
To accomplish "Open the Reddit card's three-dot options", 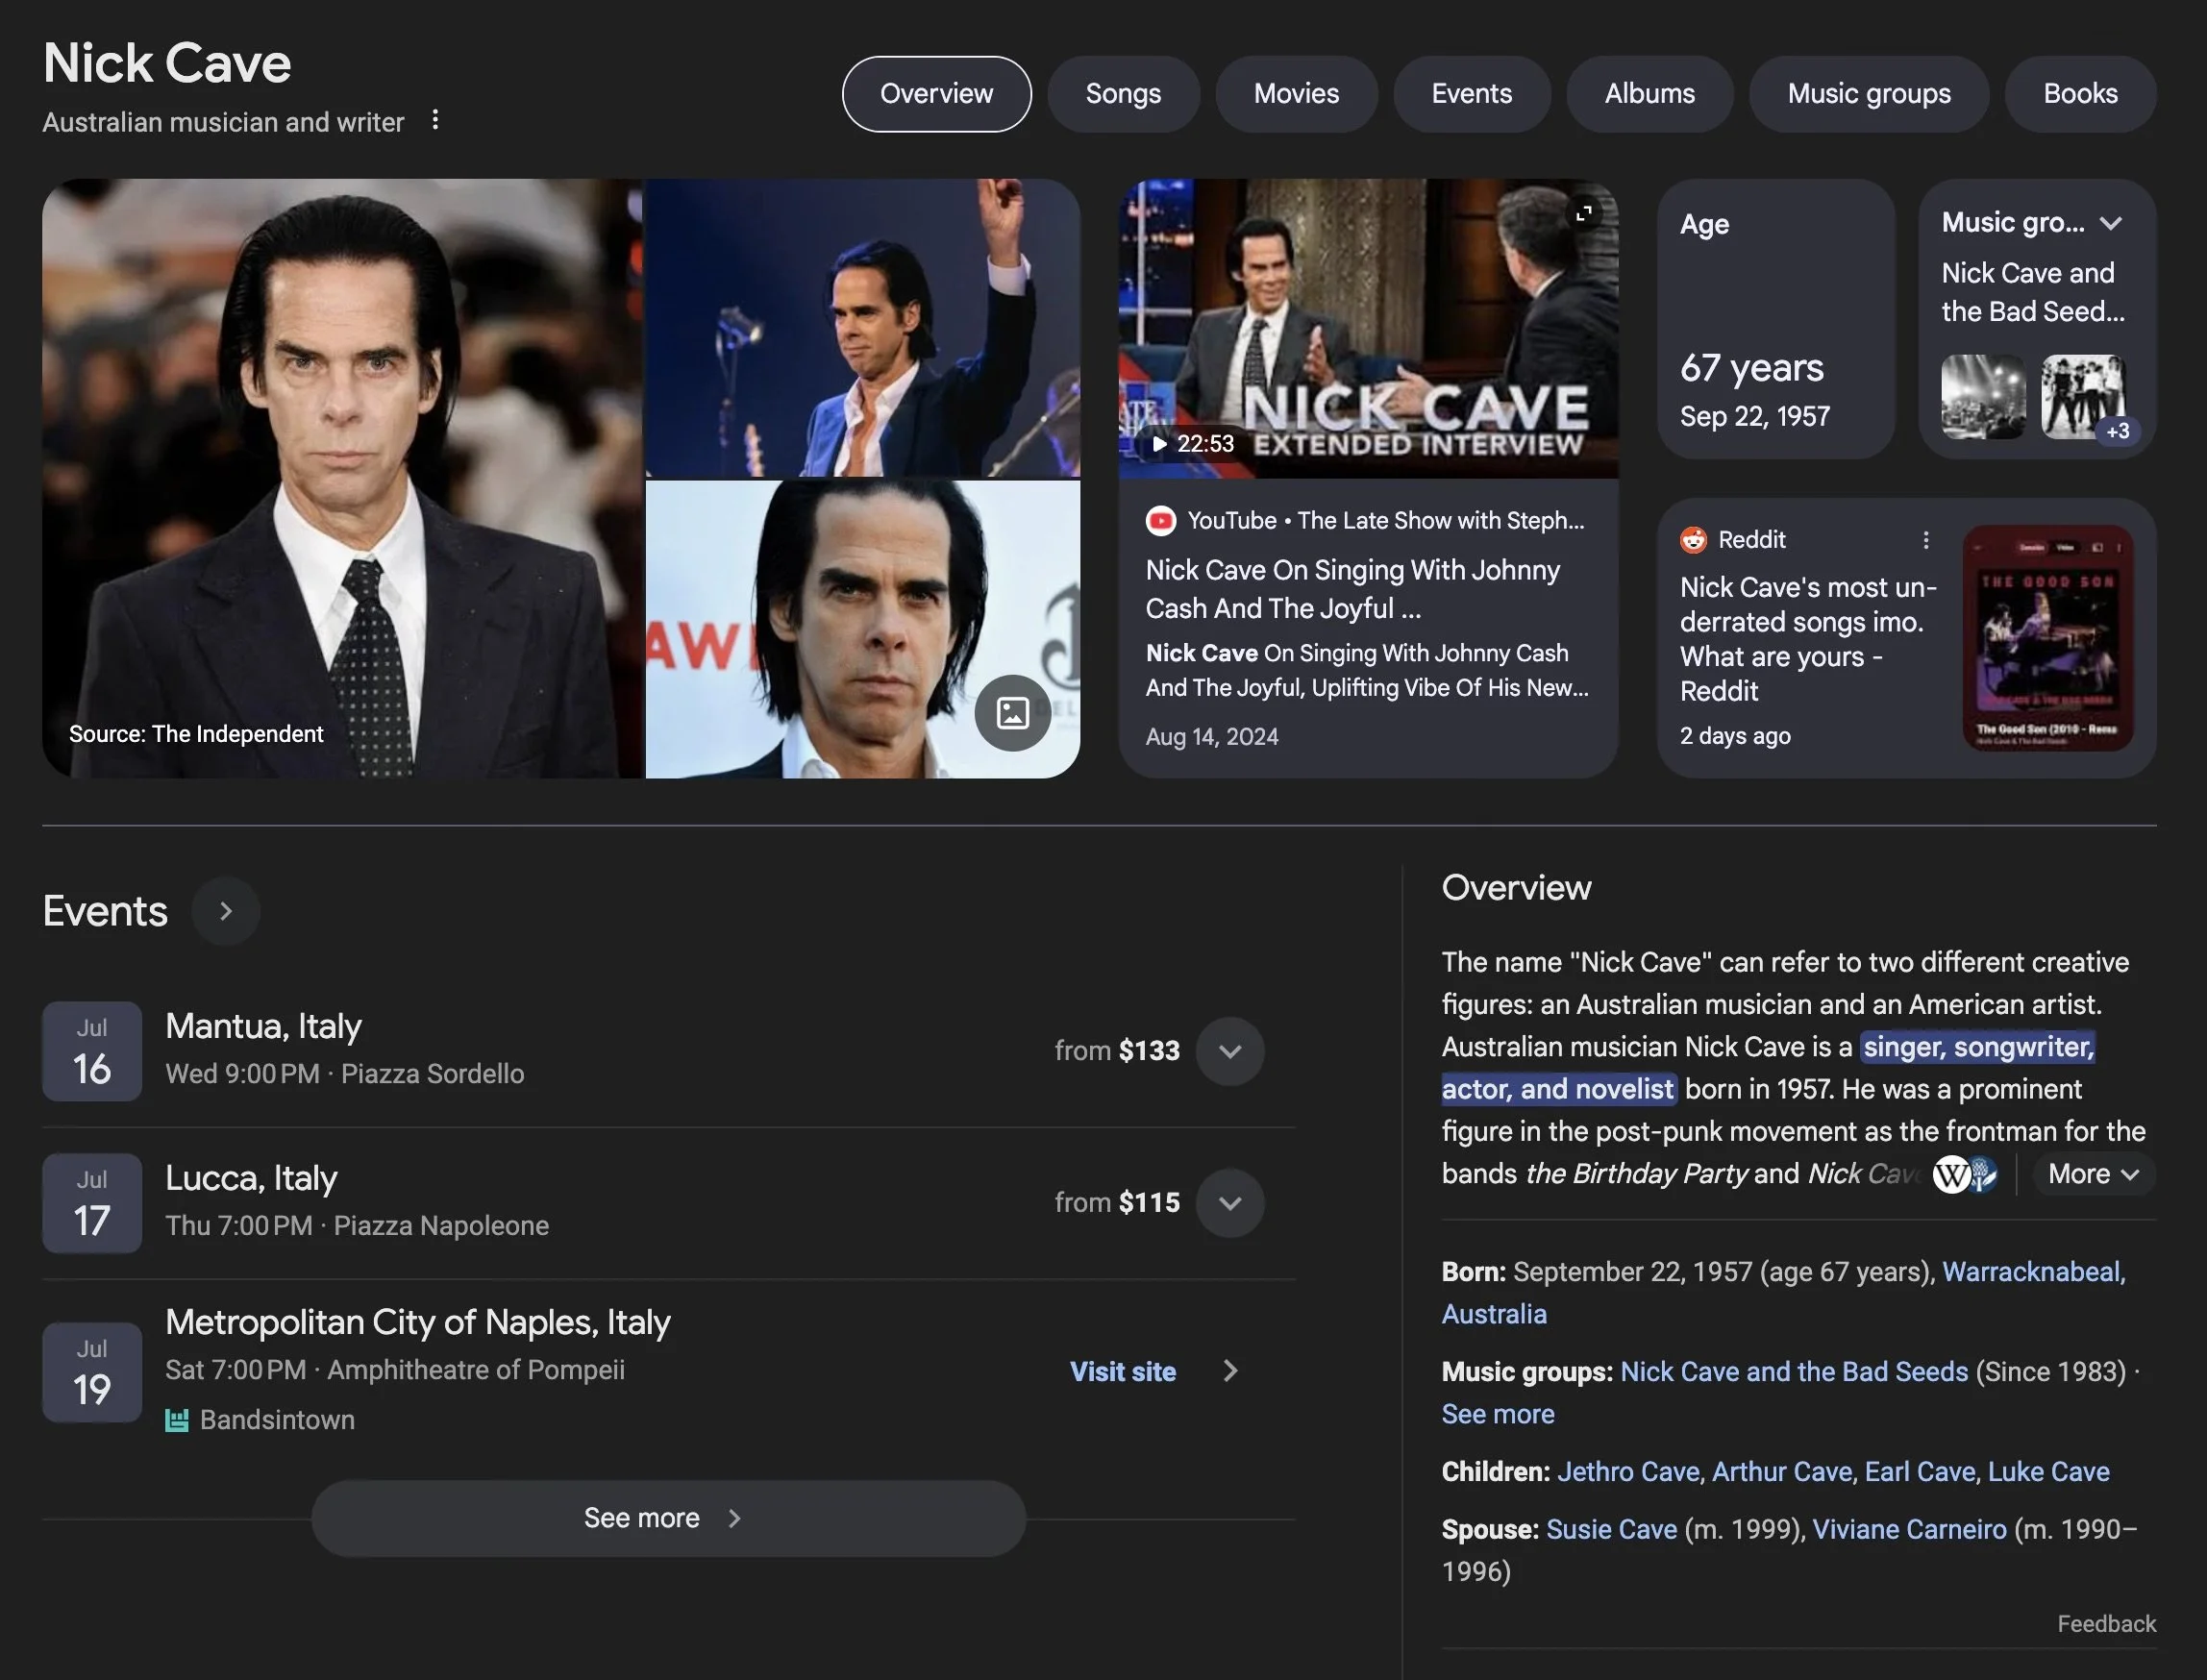I will point(1925,540).
